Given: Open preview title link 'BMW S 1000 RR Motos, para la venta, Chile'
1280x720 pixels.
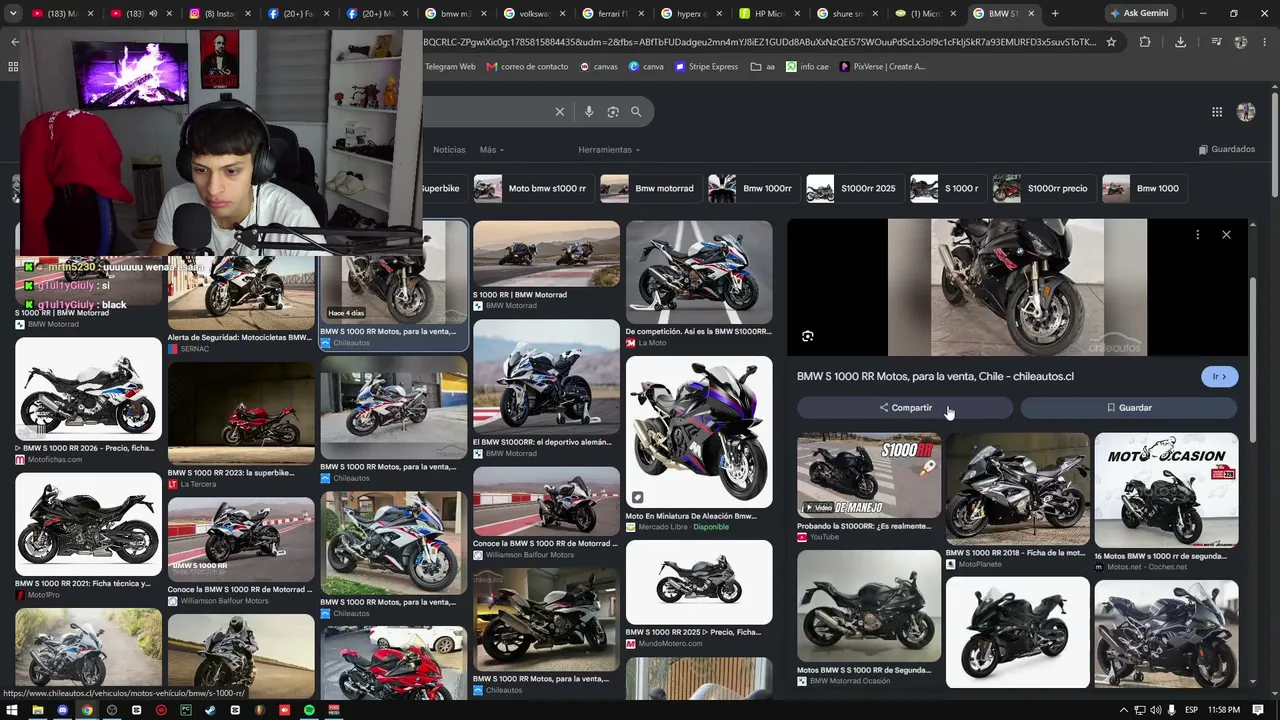Looking at the screenshot, I should click(935, 377).
